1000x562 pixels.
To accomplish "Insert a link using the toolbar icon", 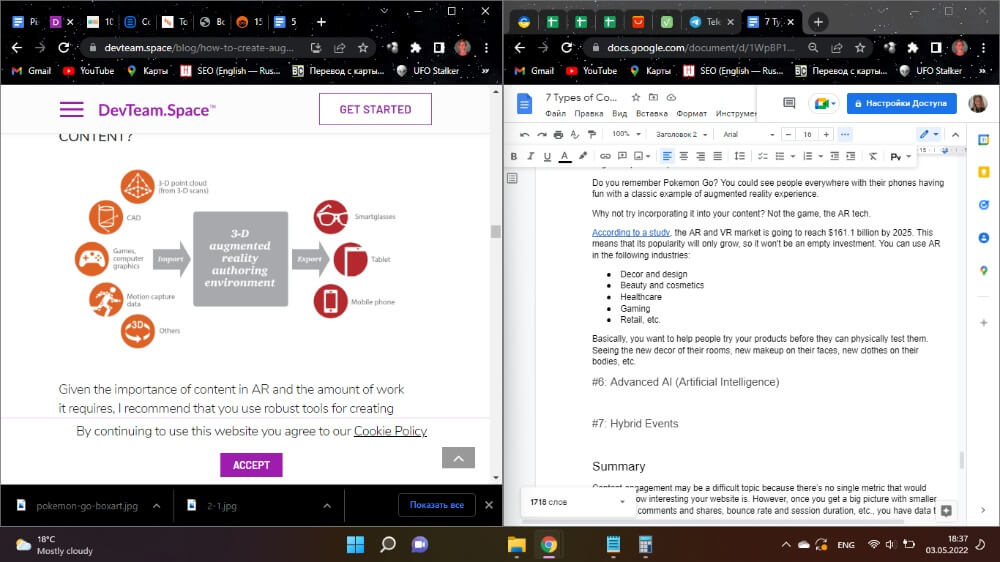I will pyautogui.click(x=605, y=156).
